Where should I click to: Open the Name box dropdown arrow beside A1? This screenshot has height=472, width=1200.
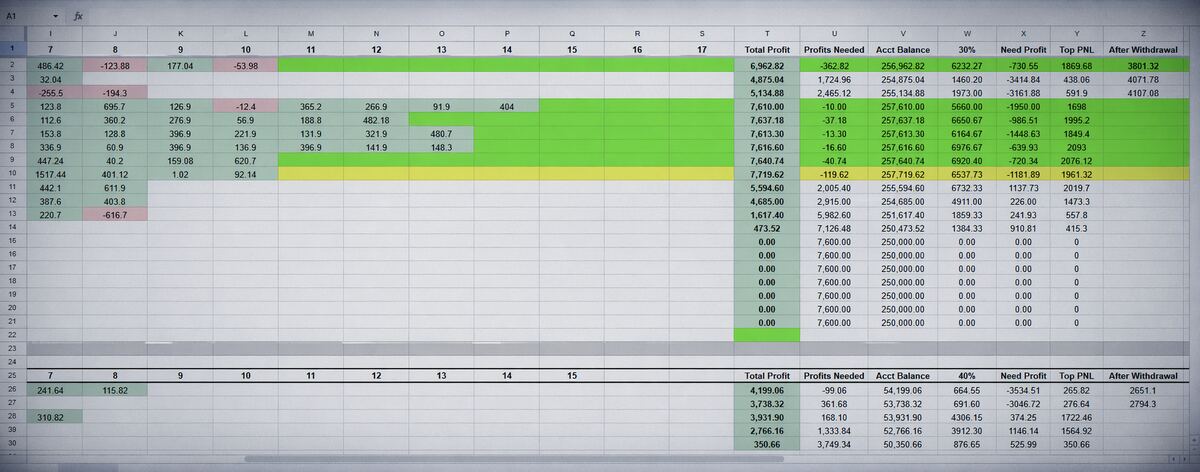(54, 17)
